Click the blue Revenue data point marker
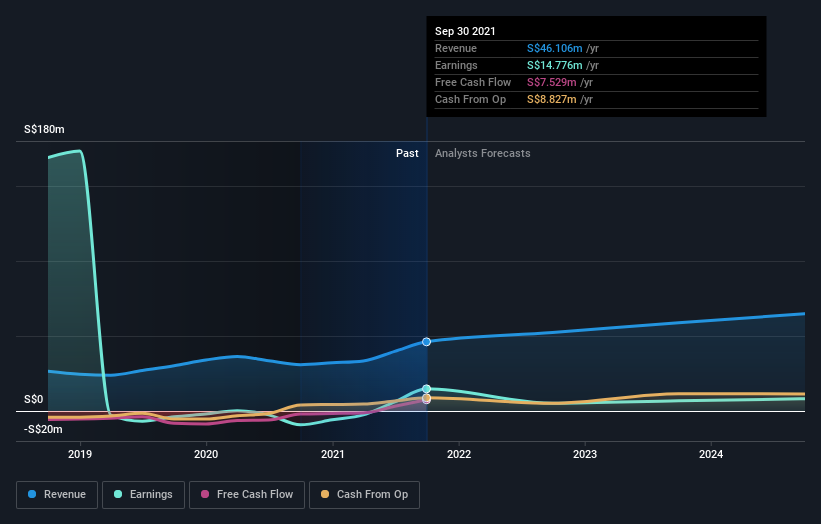 pos(427,342)
